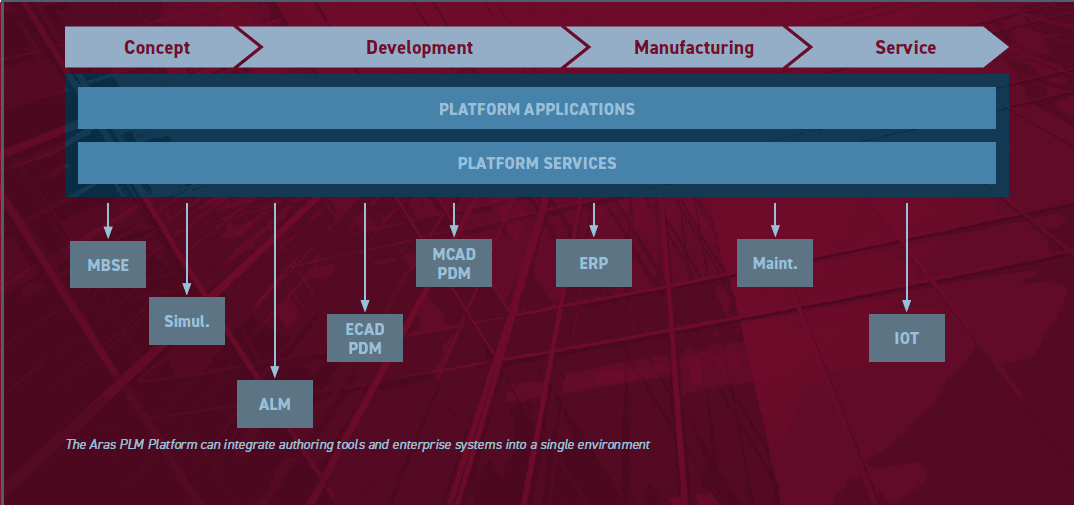
Task: Click the arrow pointing to Simul.
Action: (x=187, y=250)
